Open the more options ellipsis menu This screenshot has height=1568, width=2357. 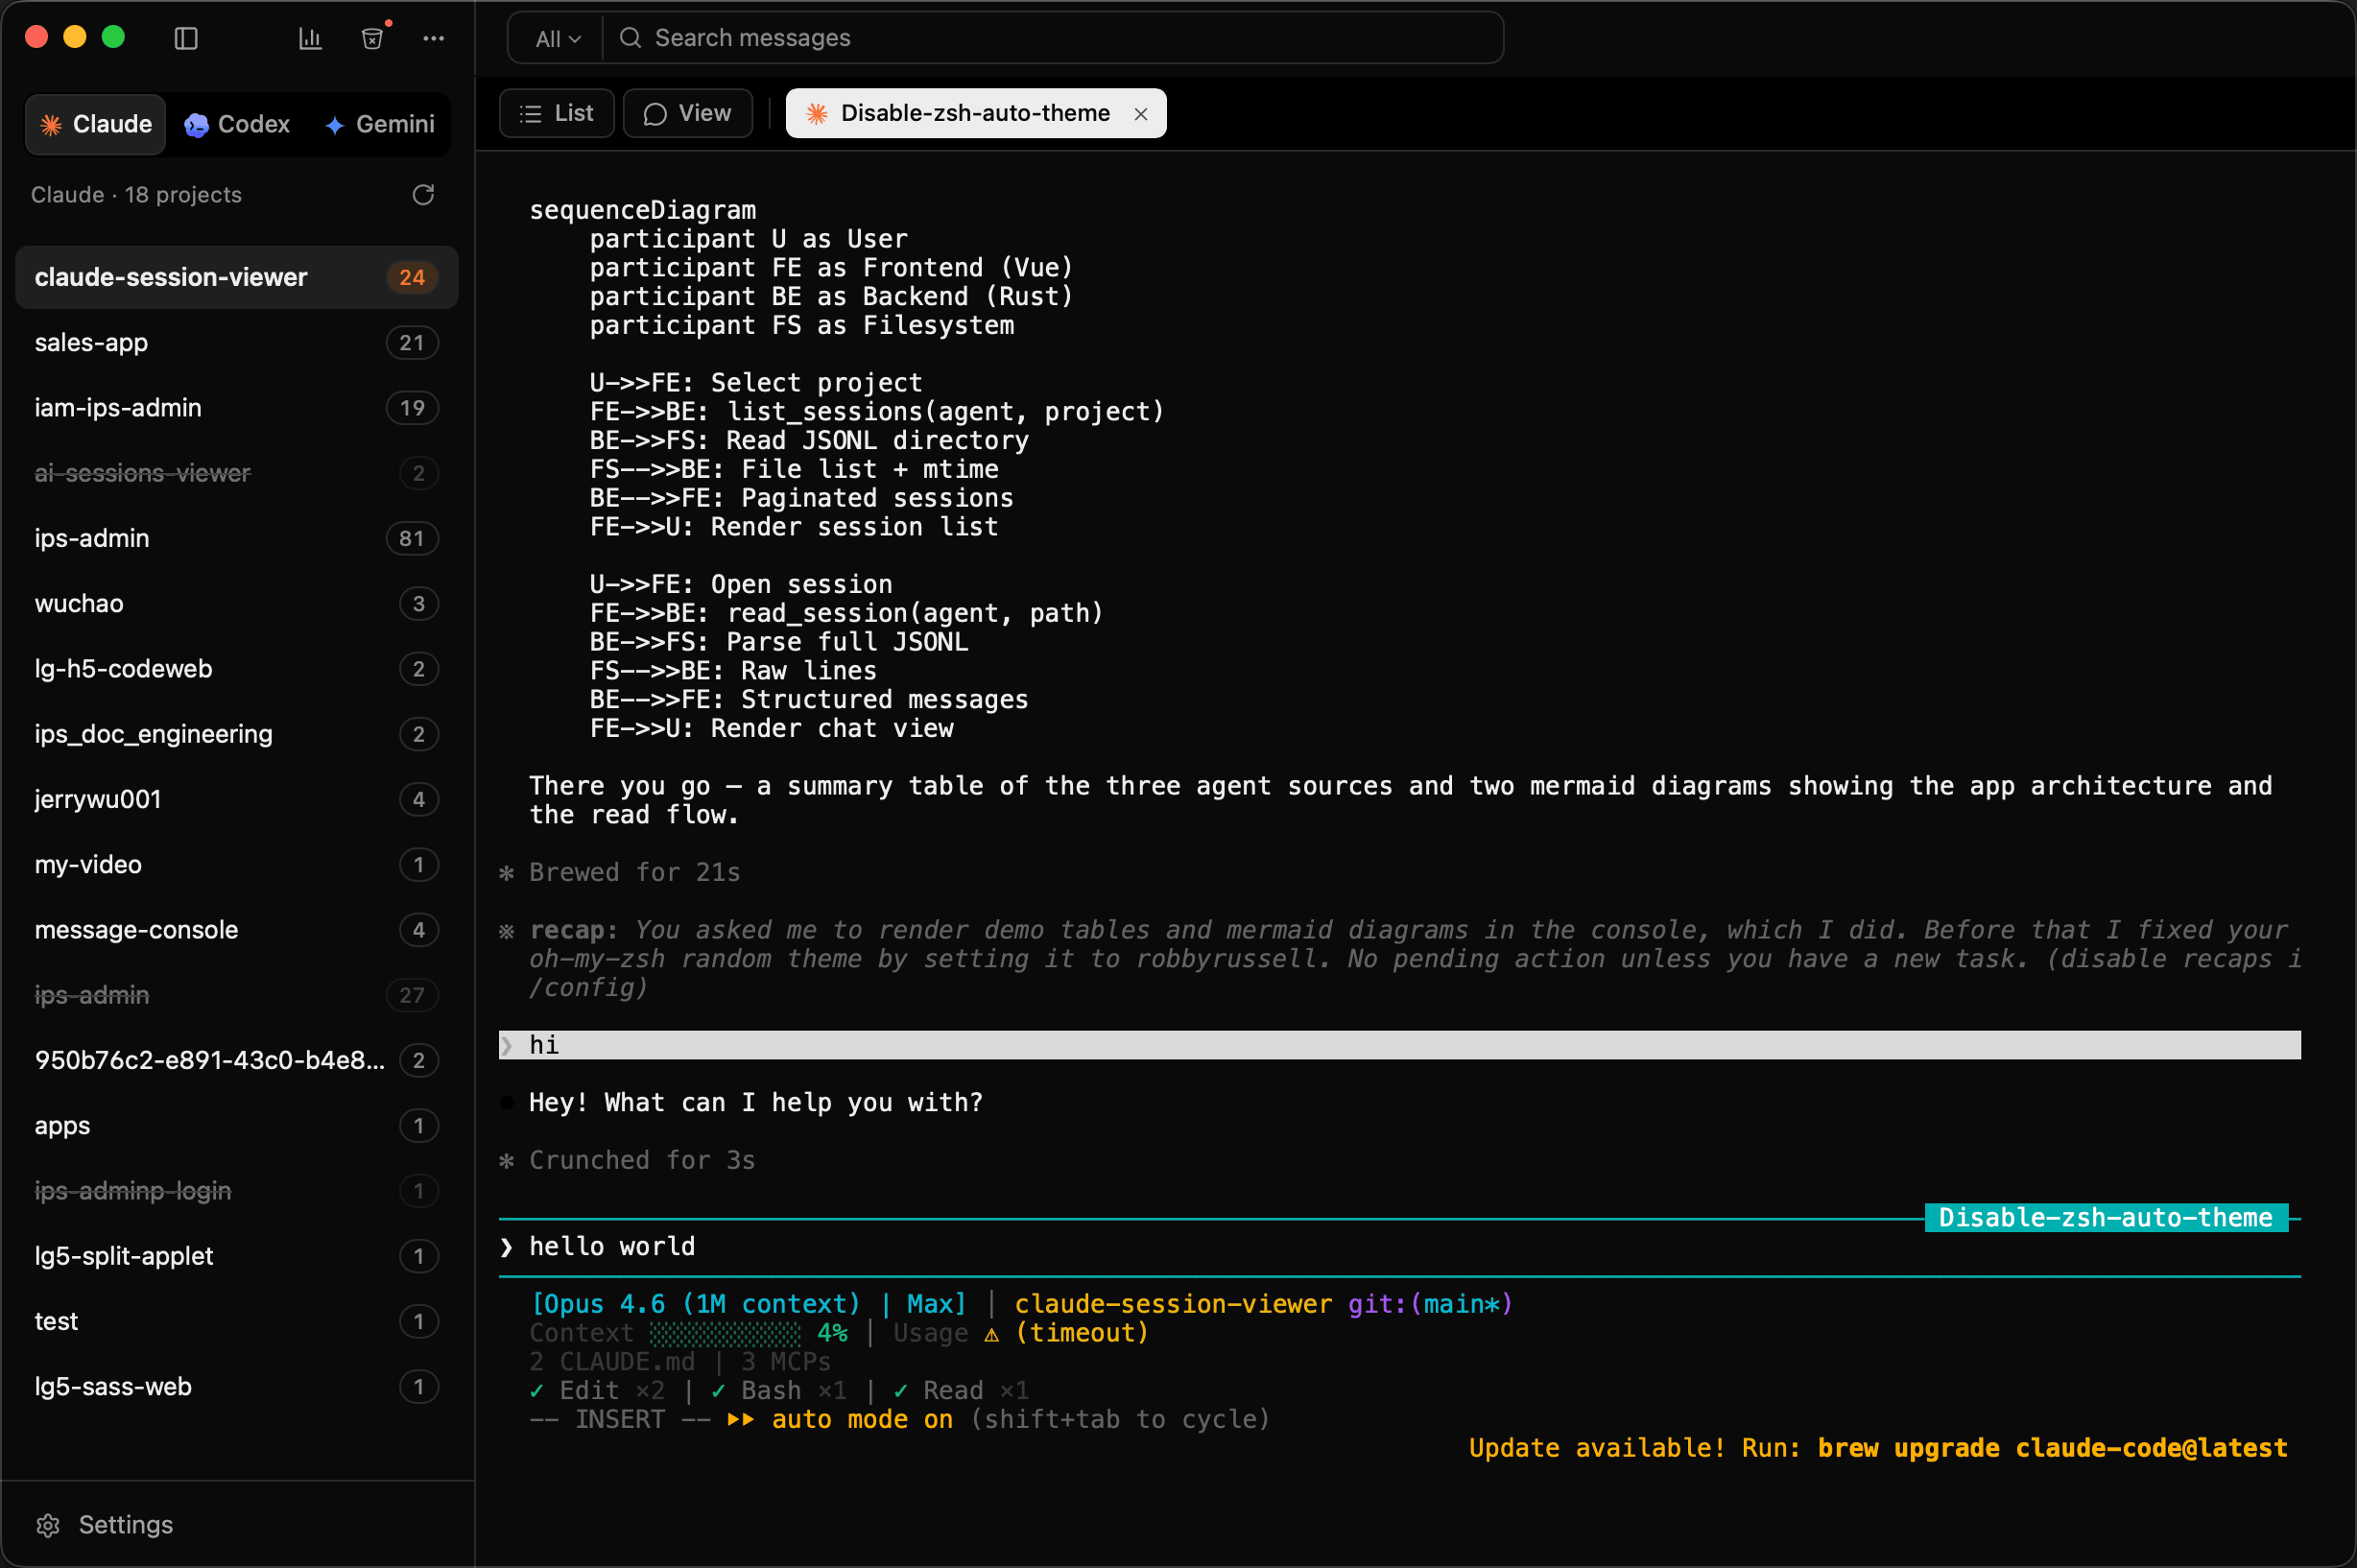coord(433,38)
